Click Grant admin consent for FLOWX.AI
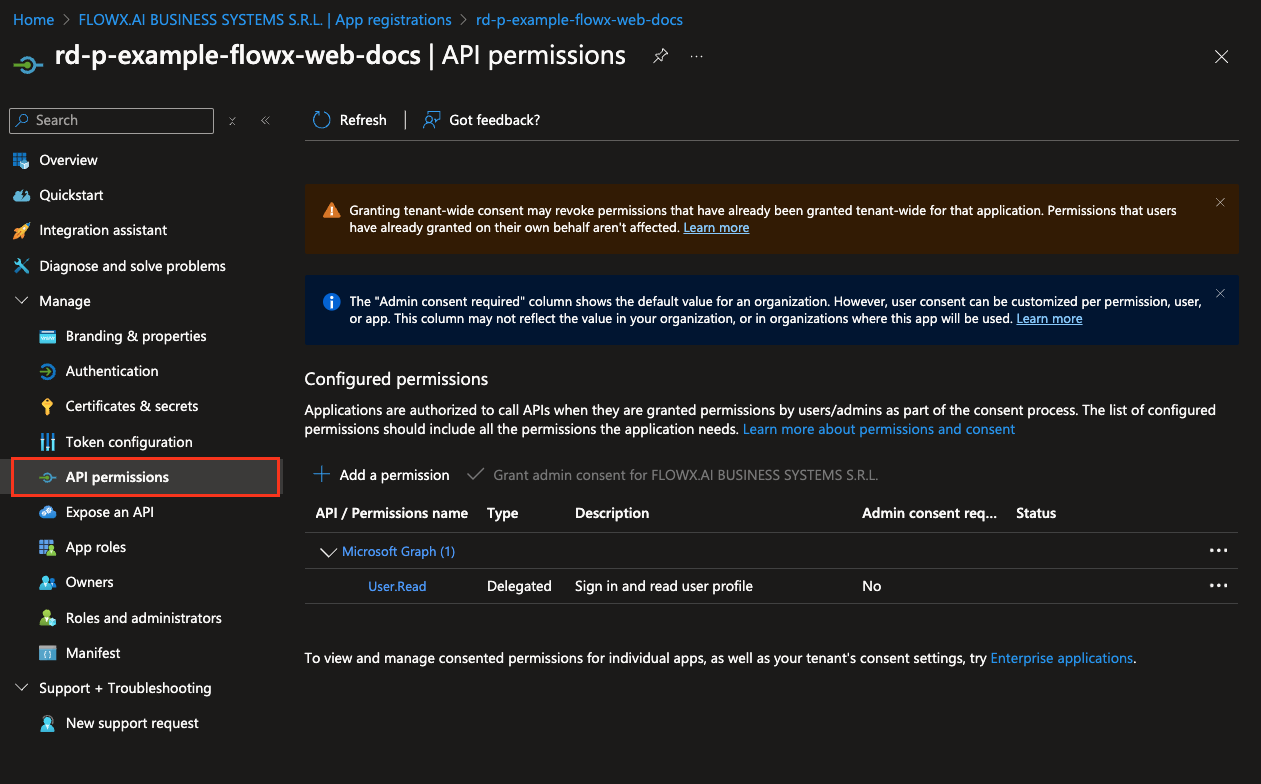The height and width of the screenshot is (784, 1261). tap(673, 474)
